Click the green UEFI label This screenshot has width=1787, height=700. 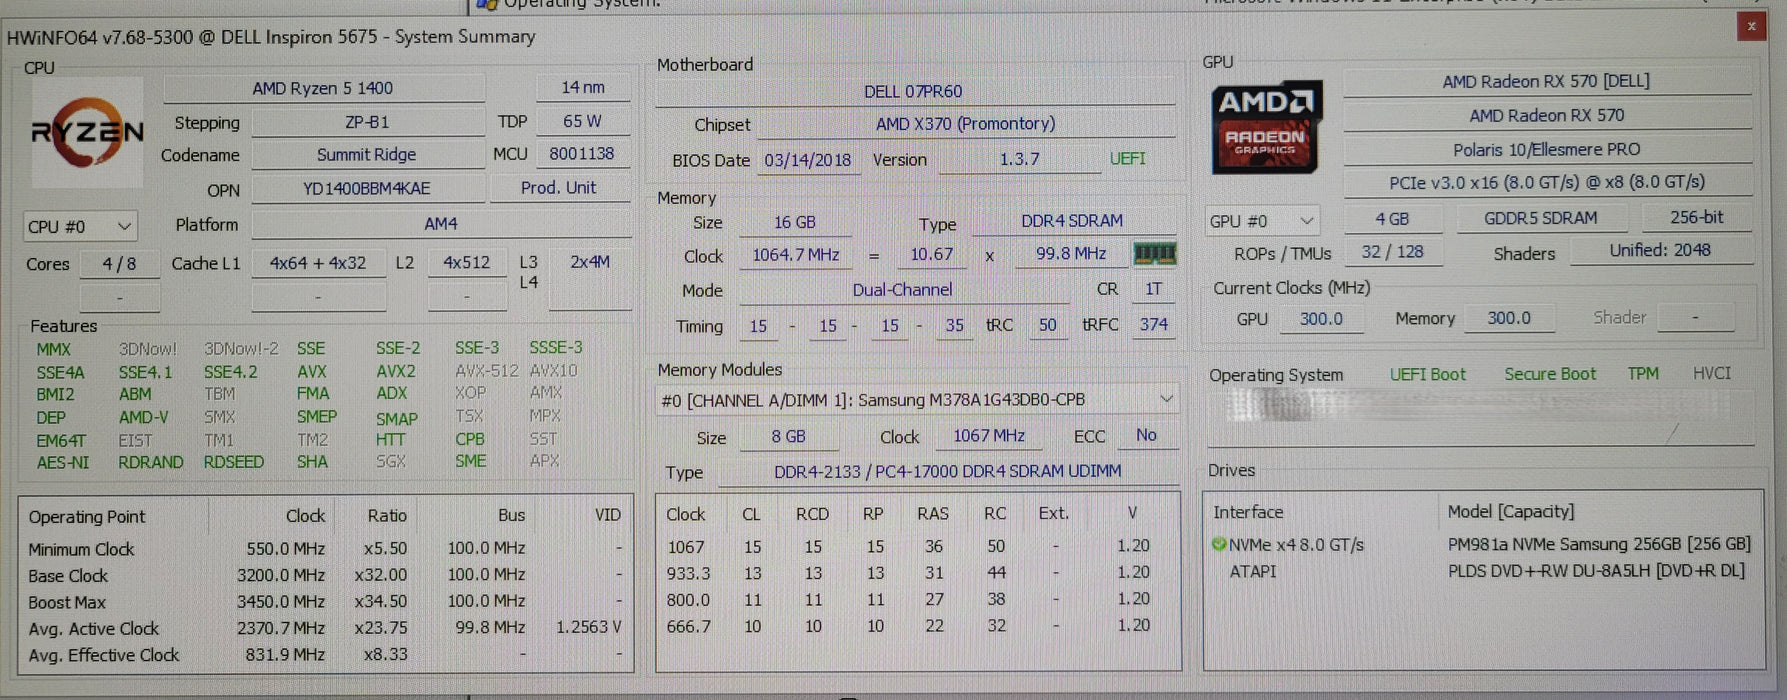(x=1128, y=159)
